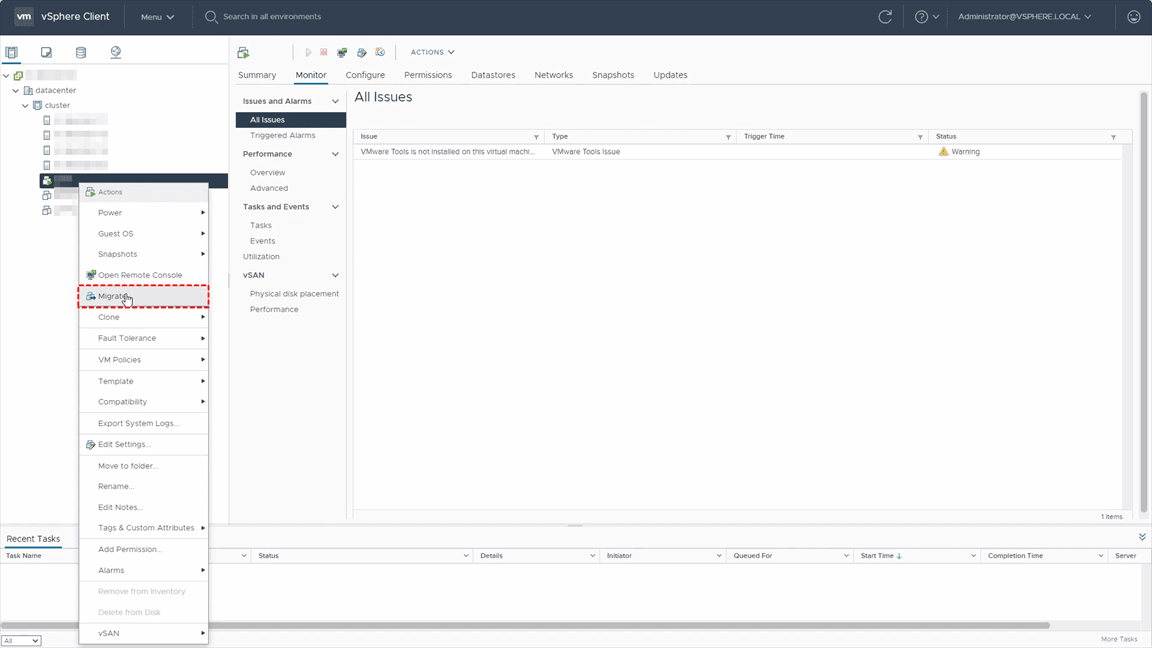Image resolution: width=1152 pixels, height=648 pixels.
Task: Open Triggered Alarms in the side list
Action: pyautogui.click(x=282, y=135)
